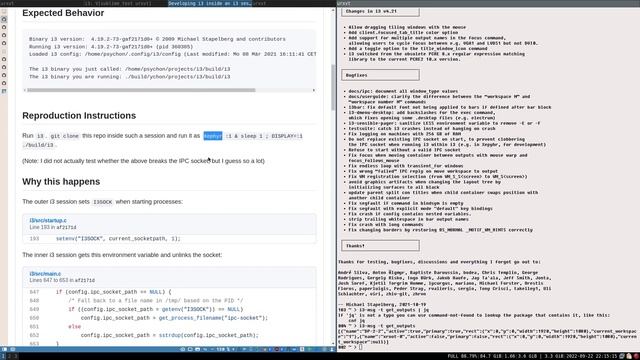Screen dimensions: 640x360
Task: Select the highlighted active tab icon in the sidebar
Action: point(4,19)
